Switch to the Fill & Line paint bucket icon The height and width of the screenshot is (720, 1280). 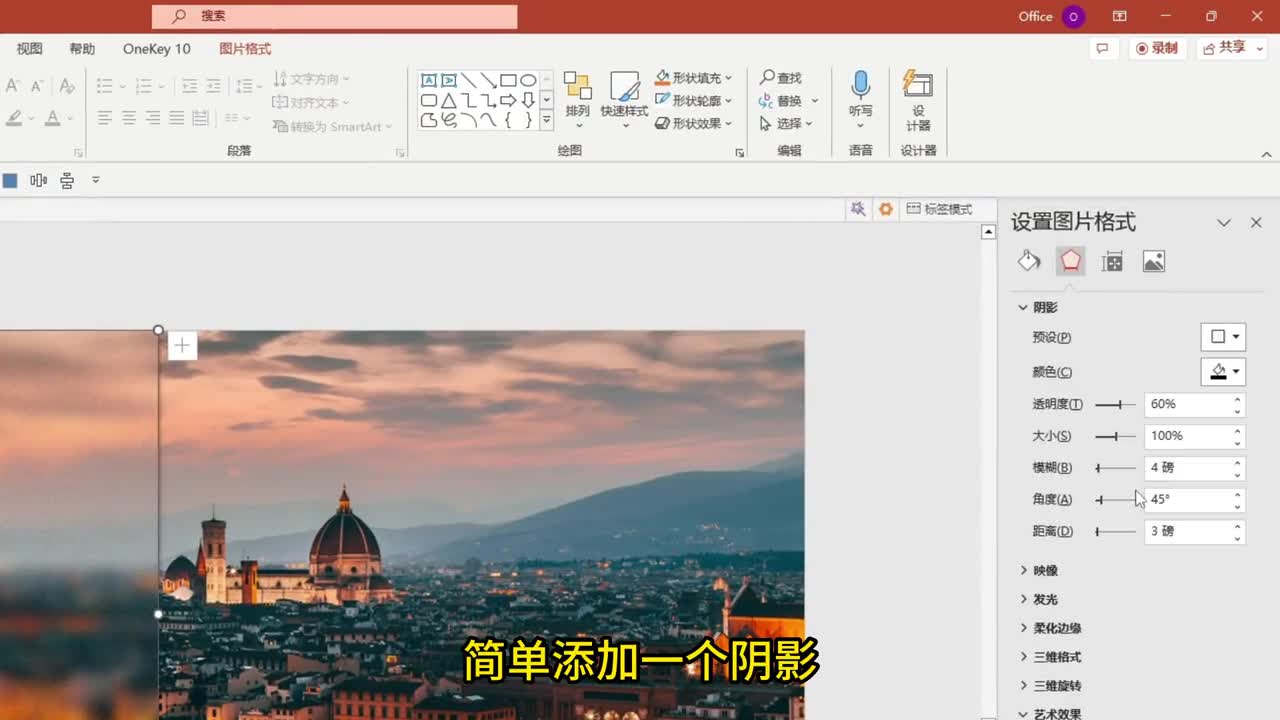click(1029, 260)
